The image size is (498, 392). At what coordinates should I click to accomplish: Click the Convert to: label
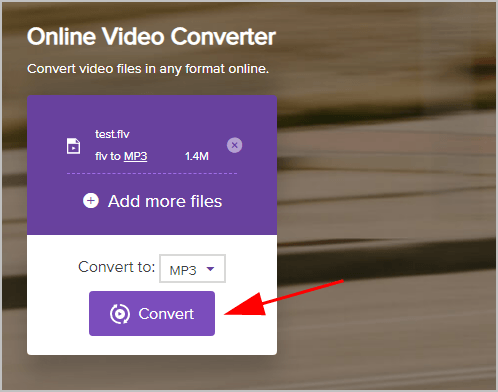(117, 267)
